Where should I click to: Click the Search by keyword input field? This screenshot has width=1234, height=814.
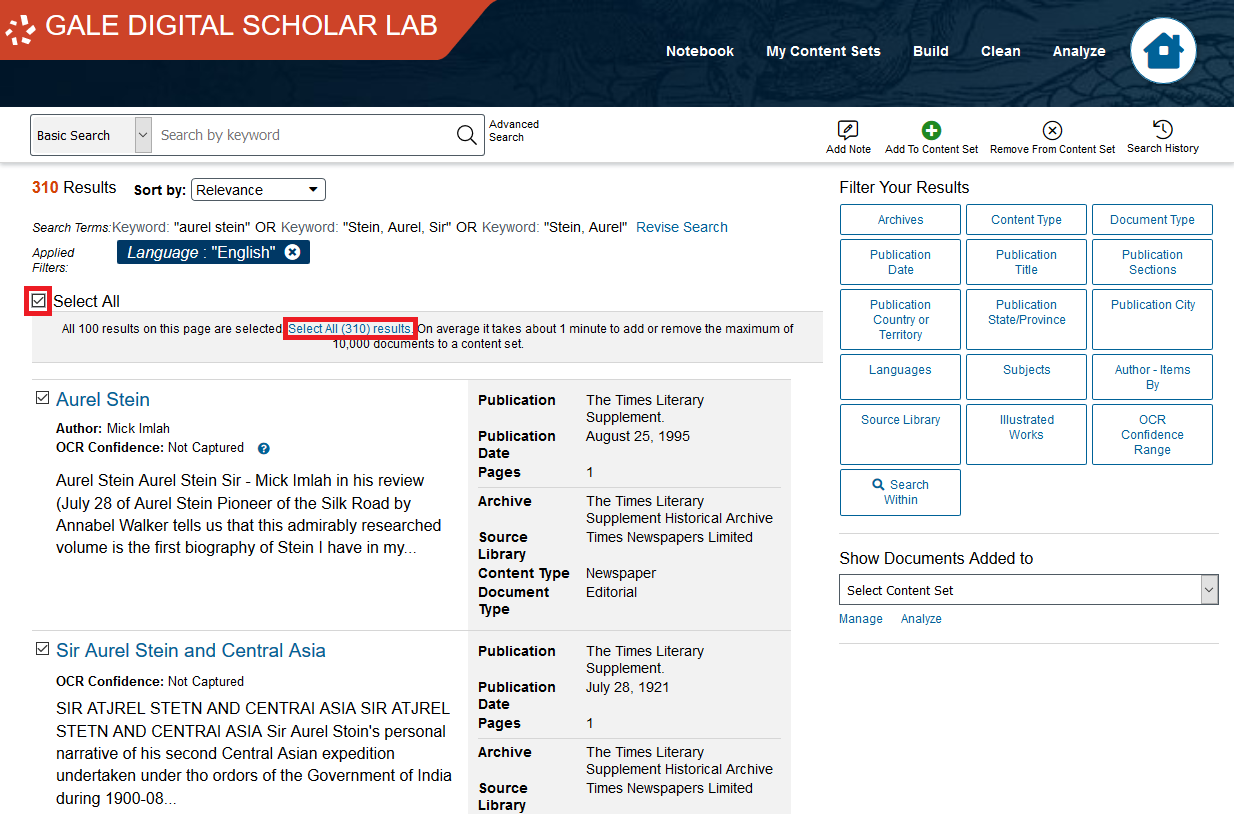pos(300,134)
